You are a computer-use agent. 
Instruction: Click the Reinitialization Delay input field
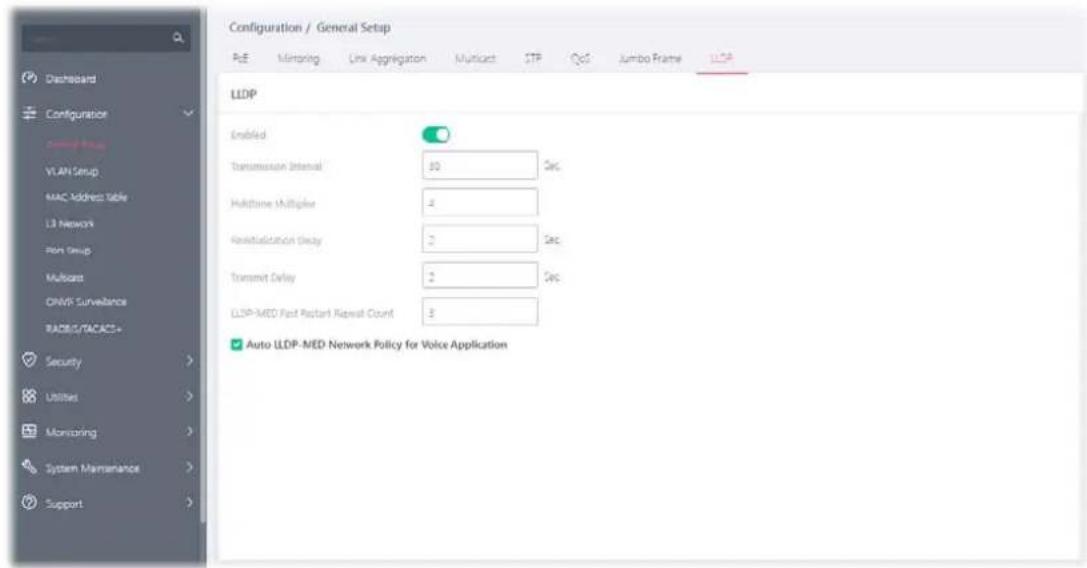pyautogui.click(x=480, y=239)
